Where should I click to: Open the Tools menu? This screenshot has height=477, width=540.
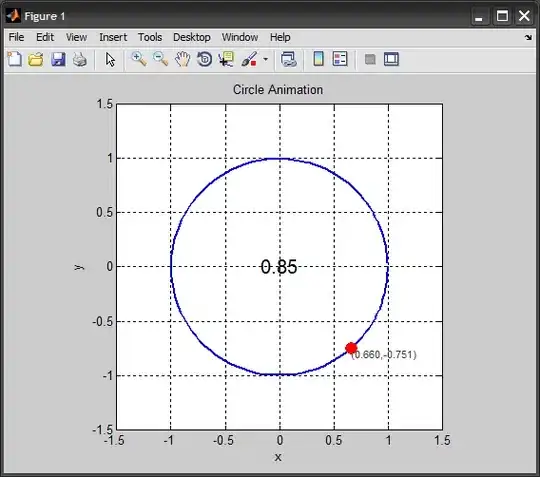[150, 37]
